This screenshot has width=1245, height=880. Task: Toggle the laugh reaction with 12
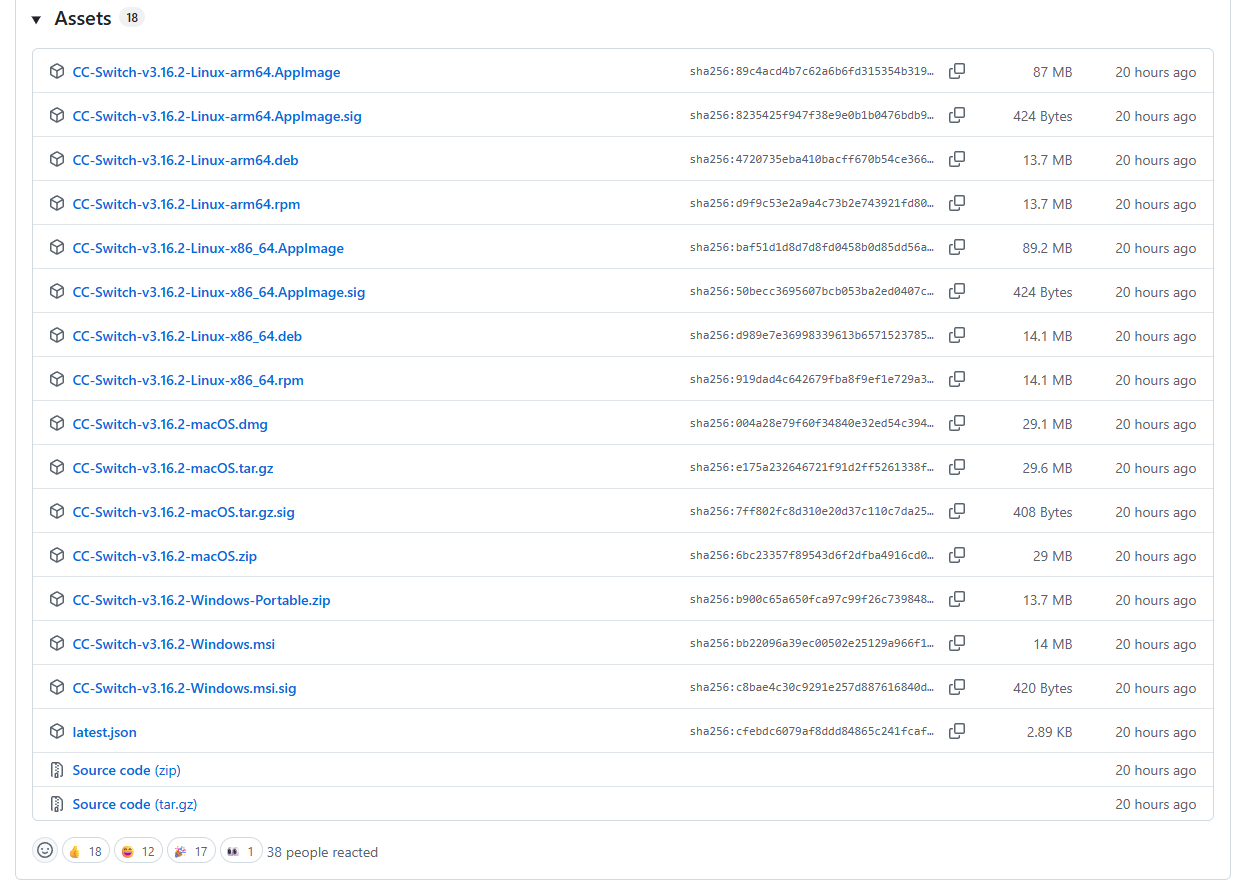(138, 851)
